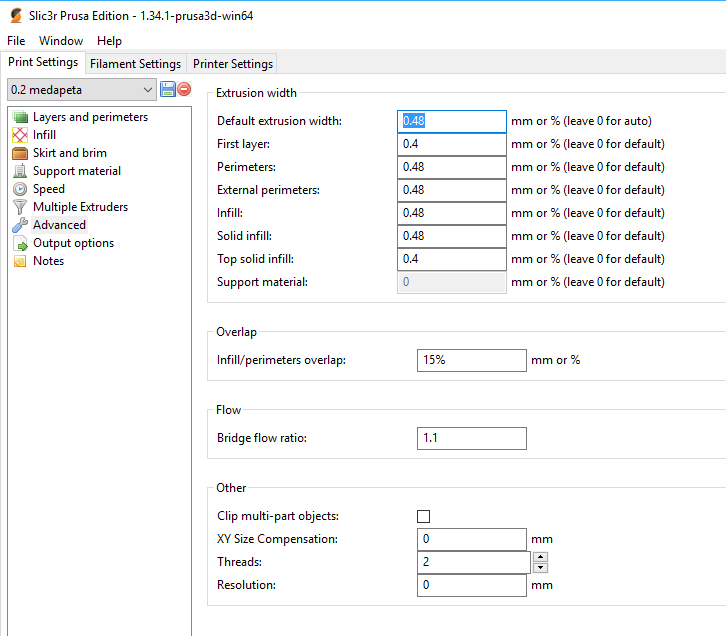This screenshot has width=726, height=636.
Task: Open Layers and perimeters settings icon
Action: [x=20, y=117]
